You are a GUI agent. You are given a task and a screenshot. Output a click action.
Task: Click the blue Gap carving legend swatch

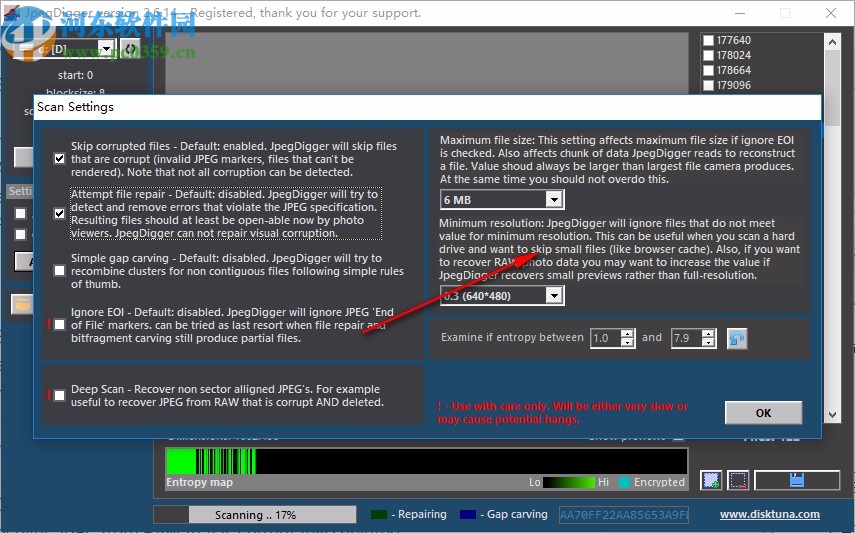(x=468, y=514)
